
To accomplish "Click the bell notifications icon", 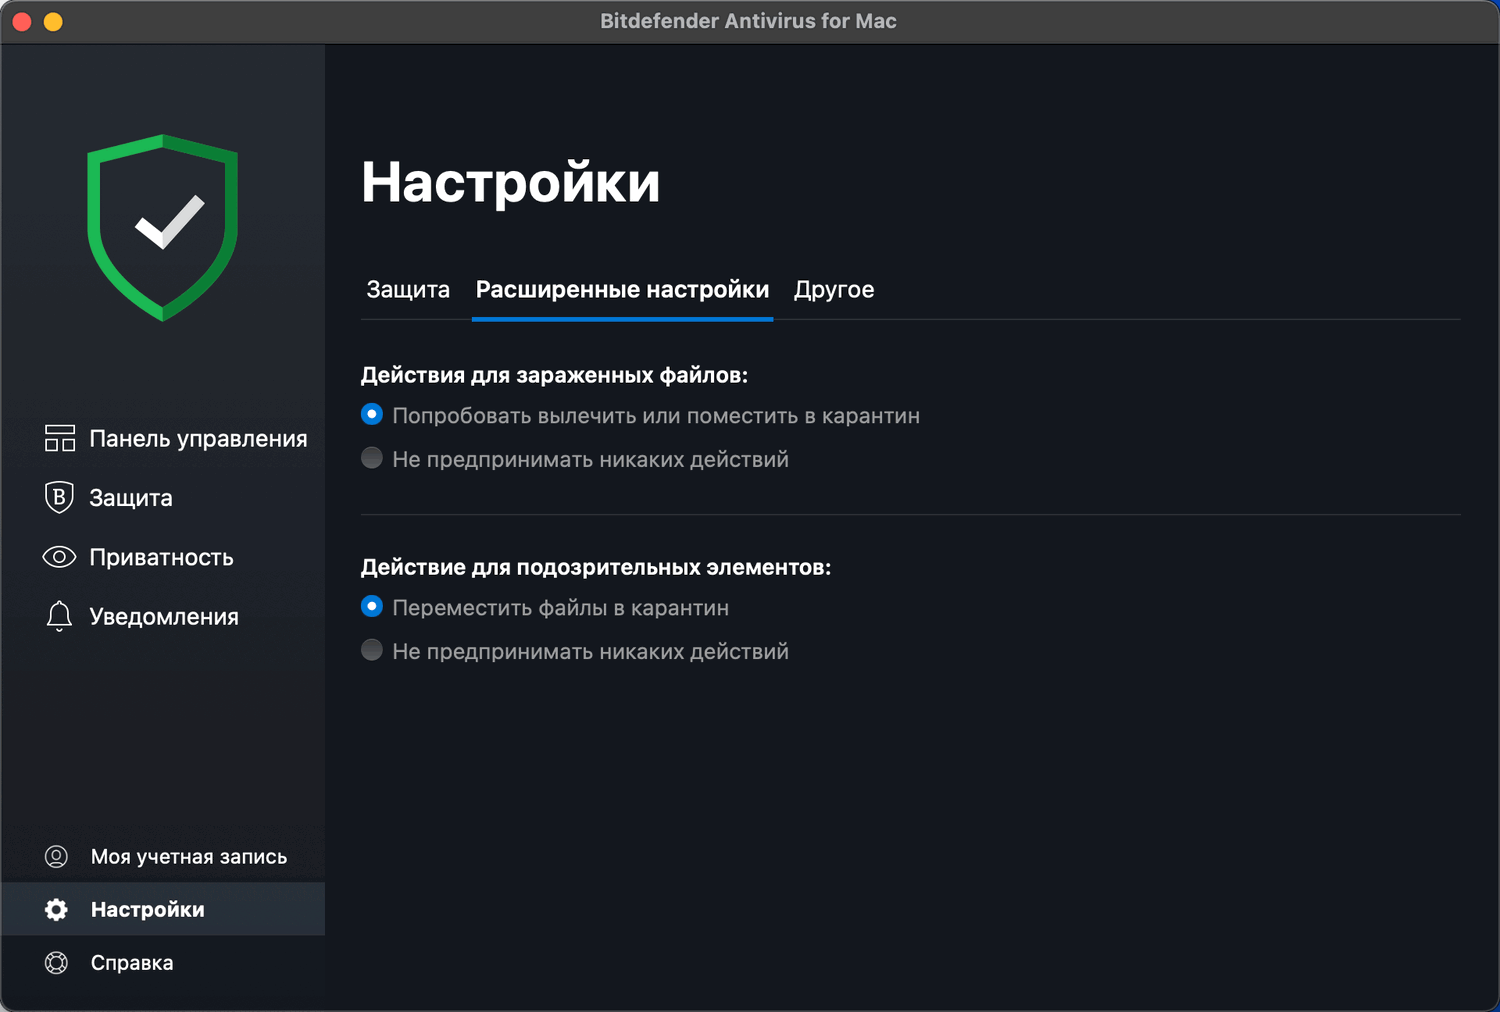I will tap(59, 616).
